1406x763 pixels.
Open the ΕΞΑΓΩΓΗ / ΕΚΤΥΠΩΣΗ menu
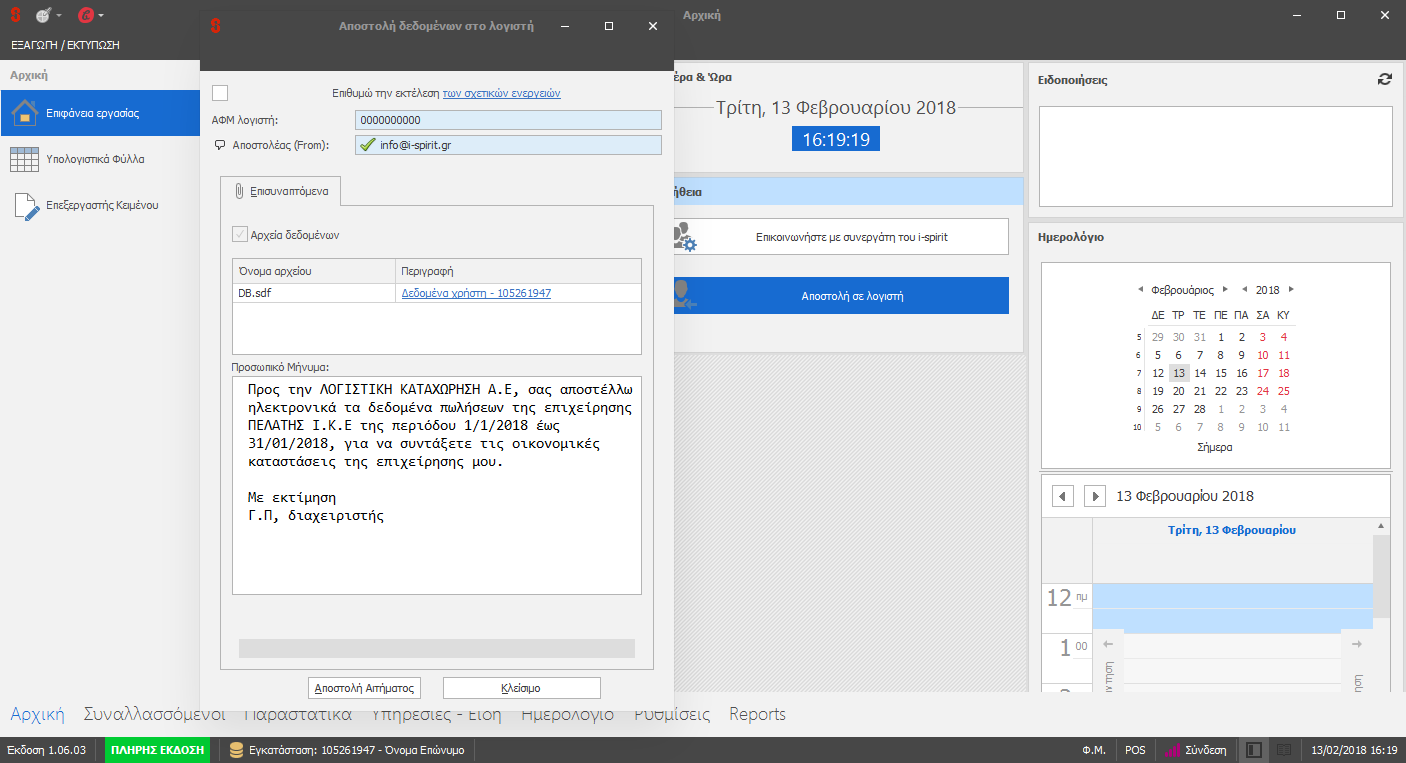[x=65, y=45]
